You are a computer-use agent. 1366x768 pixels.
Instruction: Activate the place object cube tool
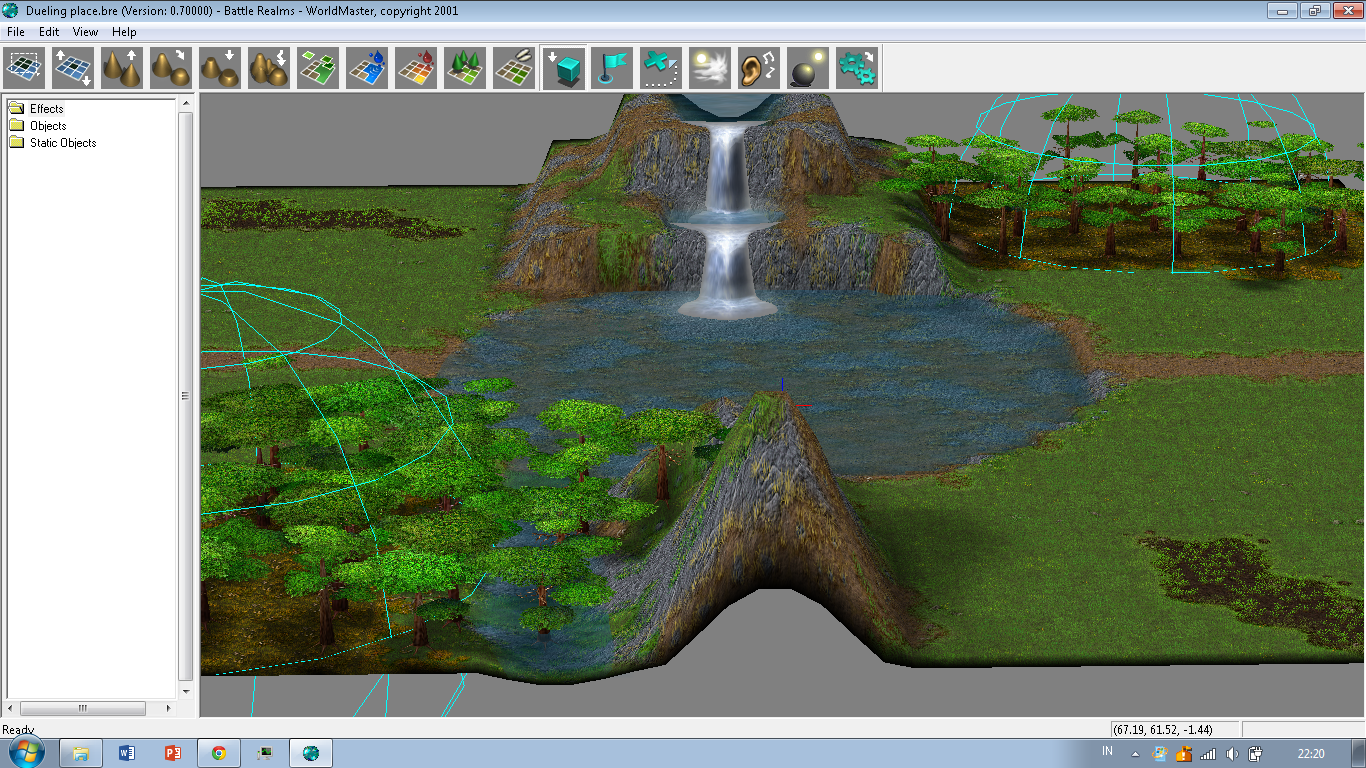click(x=564, y=68)
